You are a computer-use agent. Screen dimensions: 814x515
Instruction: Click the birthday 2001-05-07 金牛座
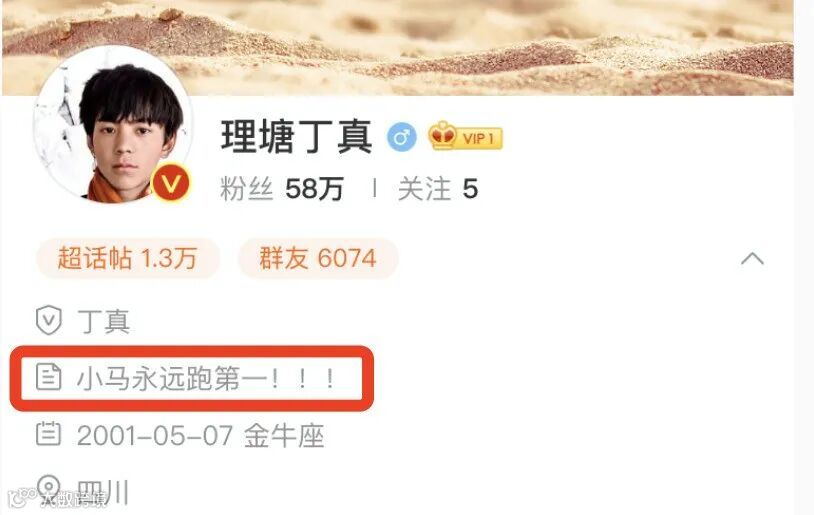tap(200, 435)
